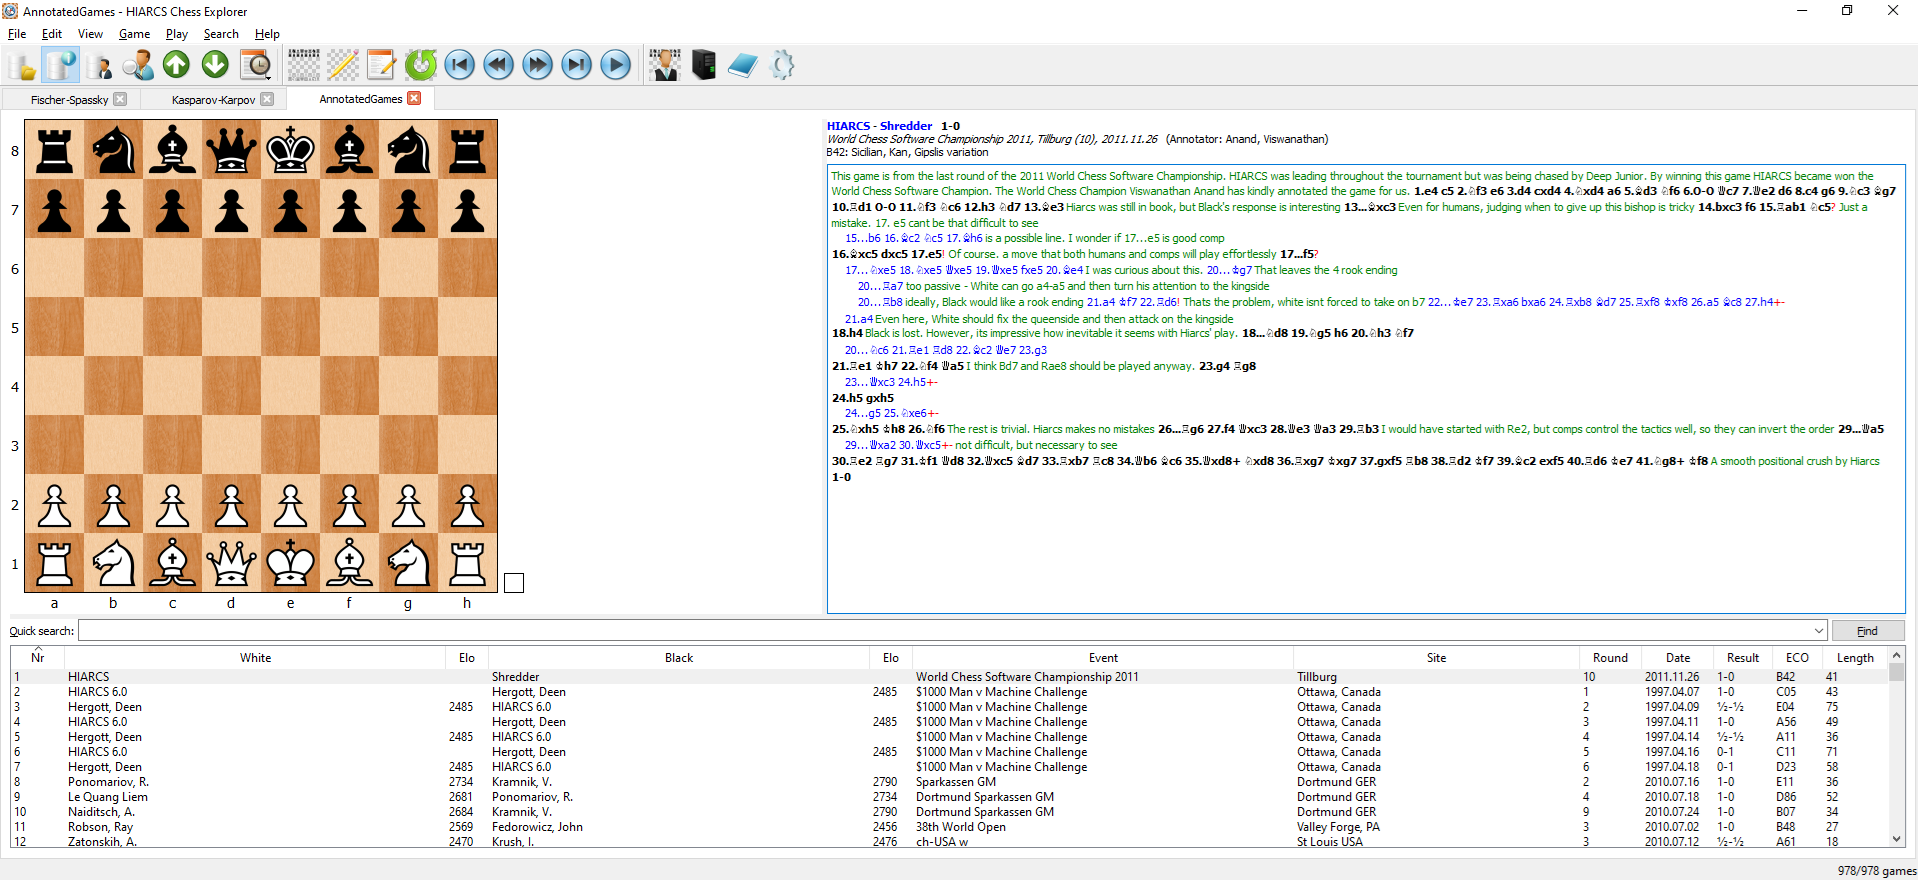Toggle the side-to-move indicator box beside the board
This screenshot has height=880, width=1918.
pyautogui.click(x=514, y=583)
